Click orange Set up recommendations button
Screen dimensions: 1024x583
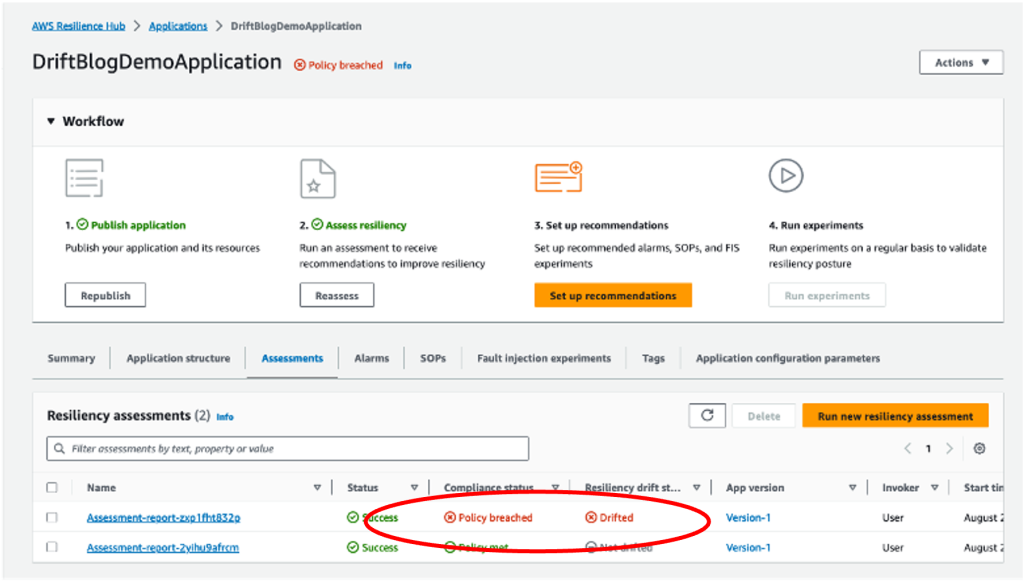click(x=613, y=295)
